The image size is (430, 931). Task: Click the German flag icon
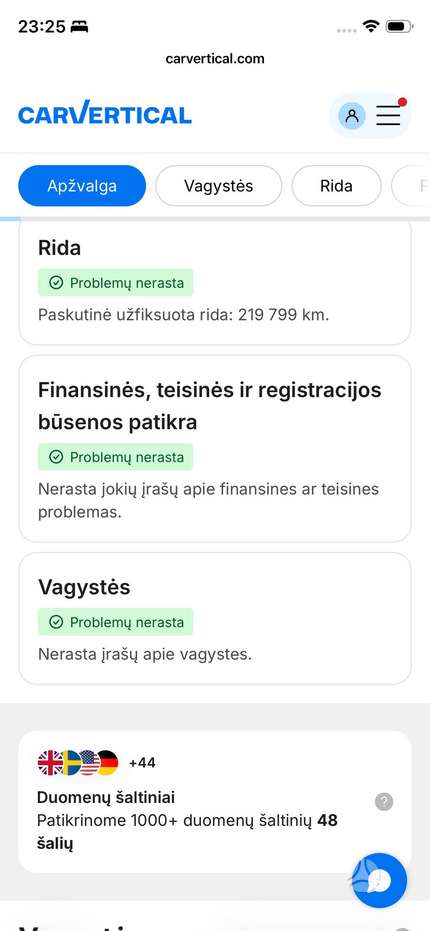108,762
